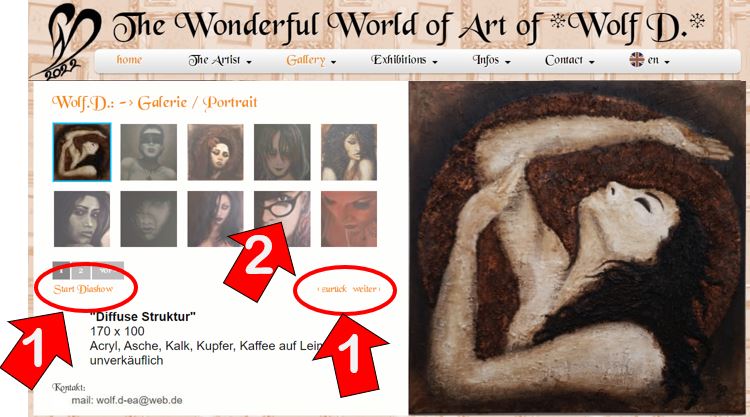Click the zurück previous link
The width and height of the screenshot is (750, 417).
click(332, 289)
